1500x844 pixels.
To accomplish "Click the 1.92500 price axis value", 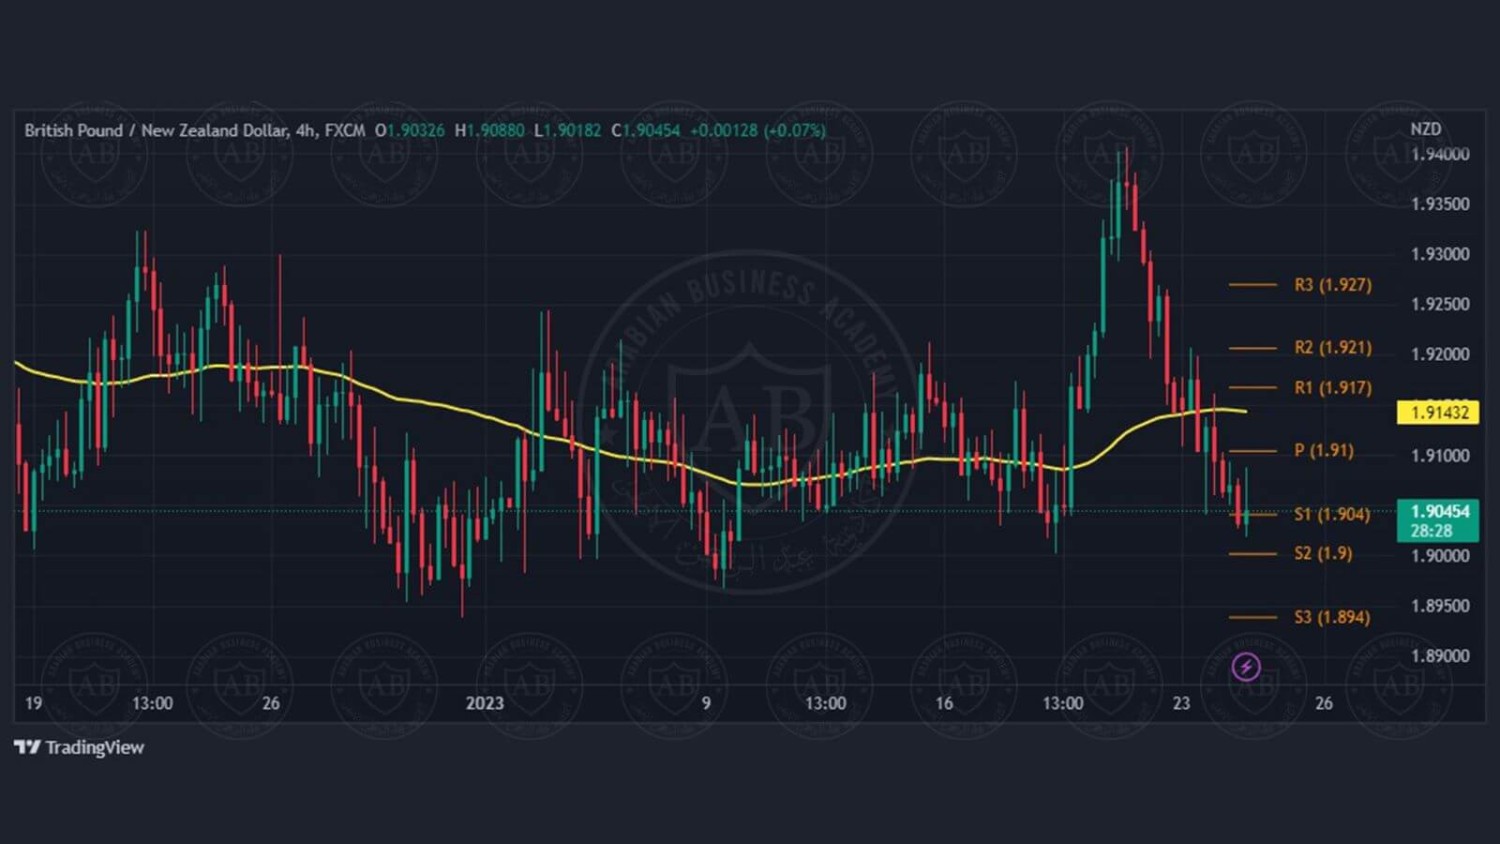I will pyautogui.click(x=1440, y=304).
